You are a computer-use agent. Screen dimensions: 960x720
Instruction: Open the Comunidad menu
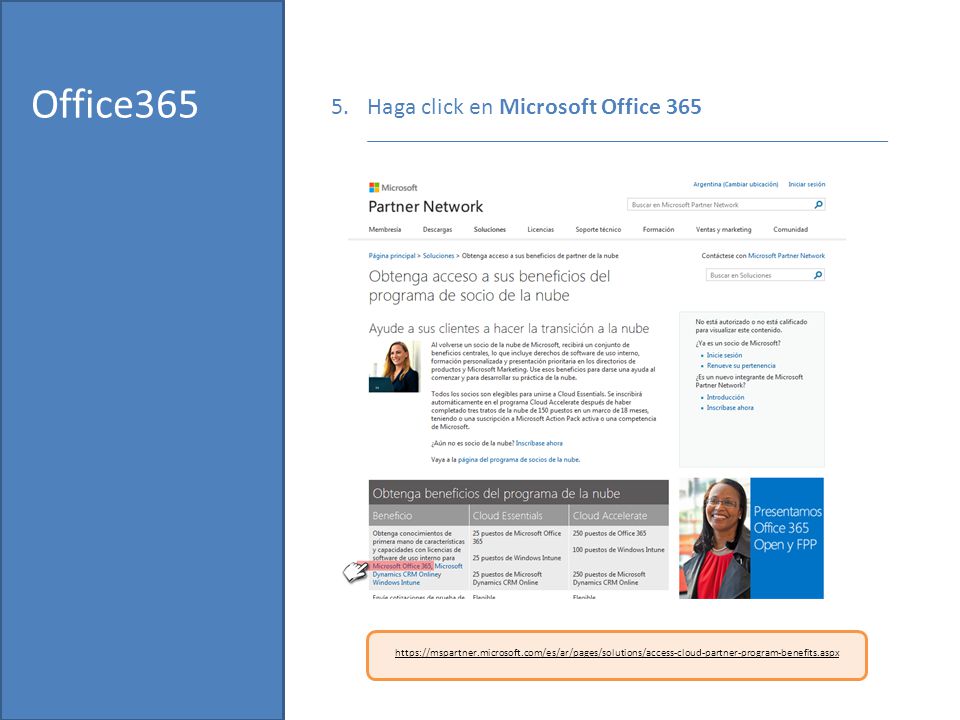[790, 230]
